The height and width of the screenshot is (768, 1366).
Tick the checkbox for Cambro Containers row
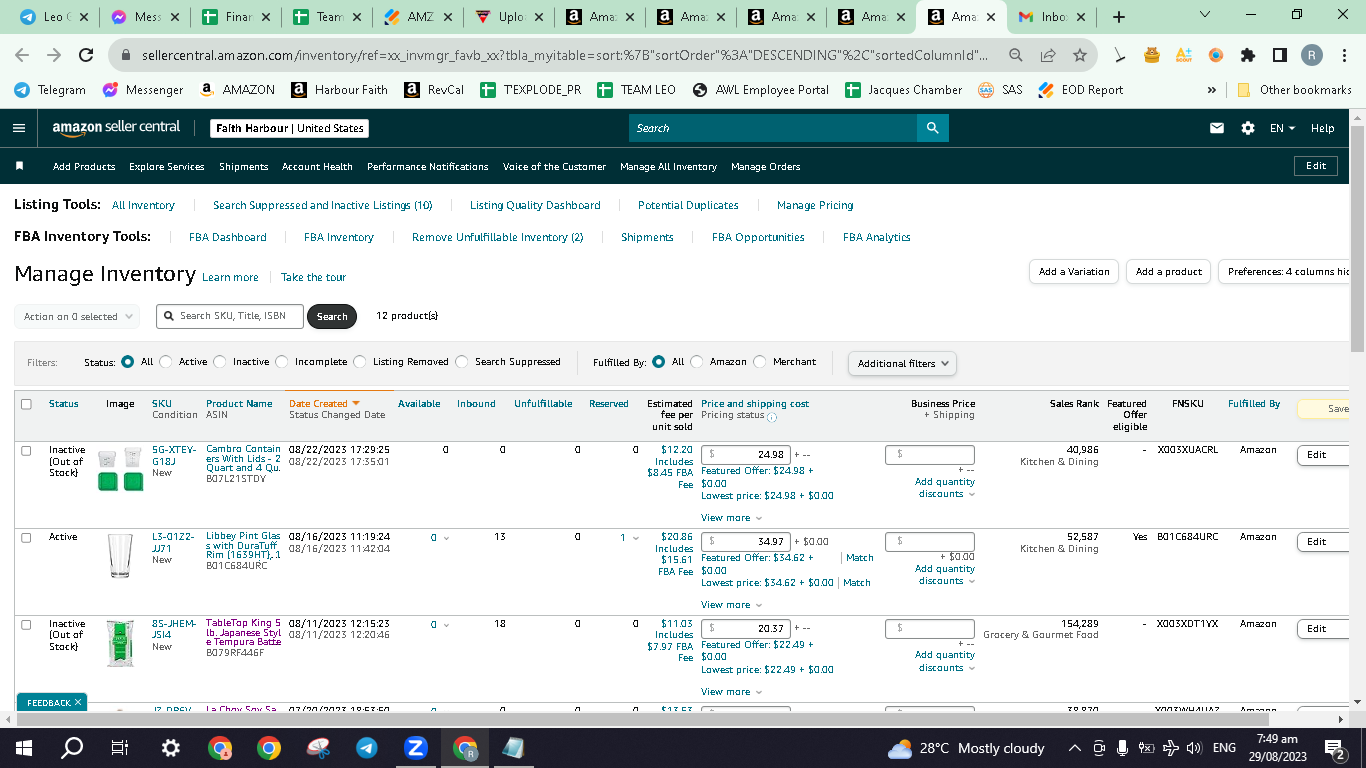pos(27,451)
